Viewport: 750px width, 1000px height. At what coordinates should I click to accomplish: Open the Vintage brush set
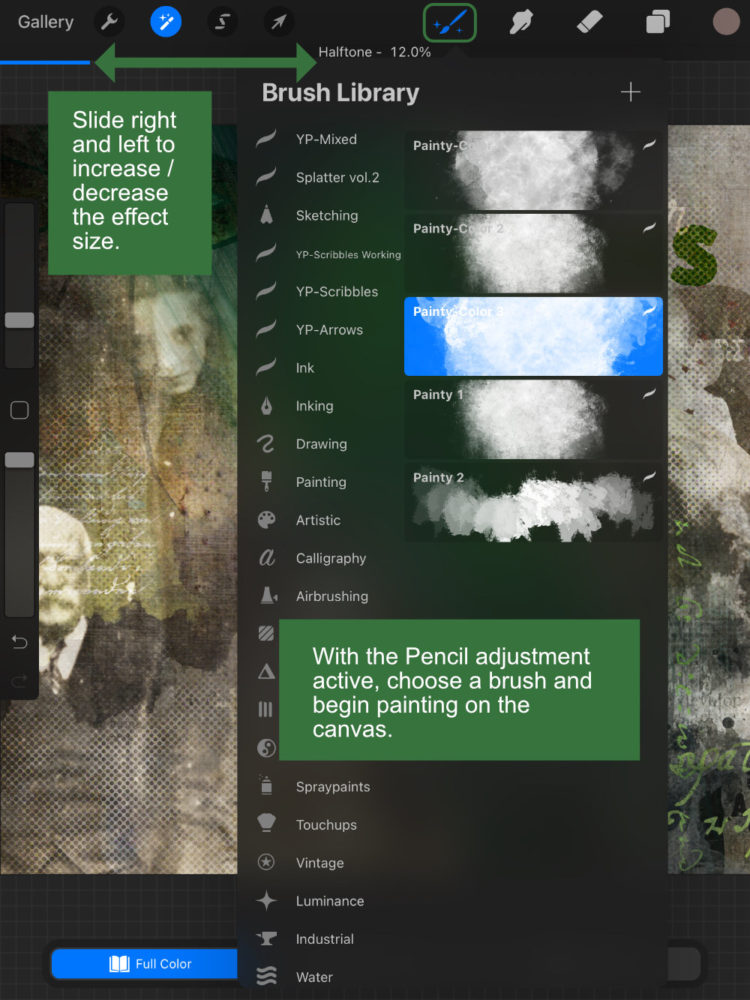click(x=319, y=862)
